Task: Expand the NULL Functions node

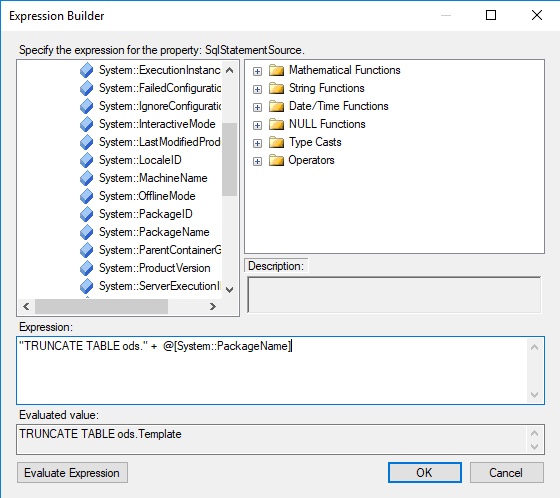Action: [x=257, y=125]
